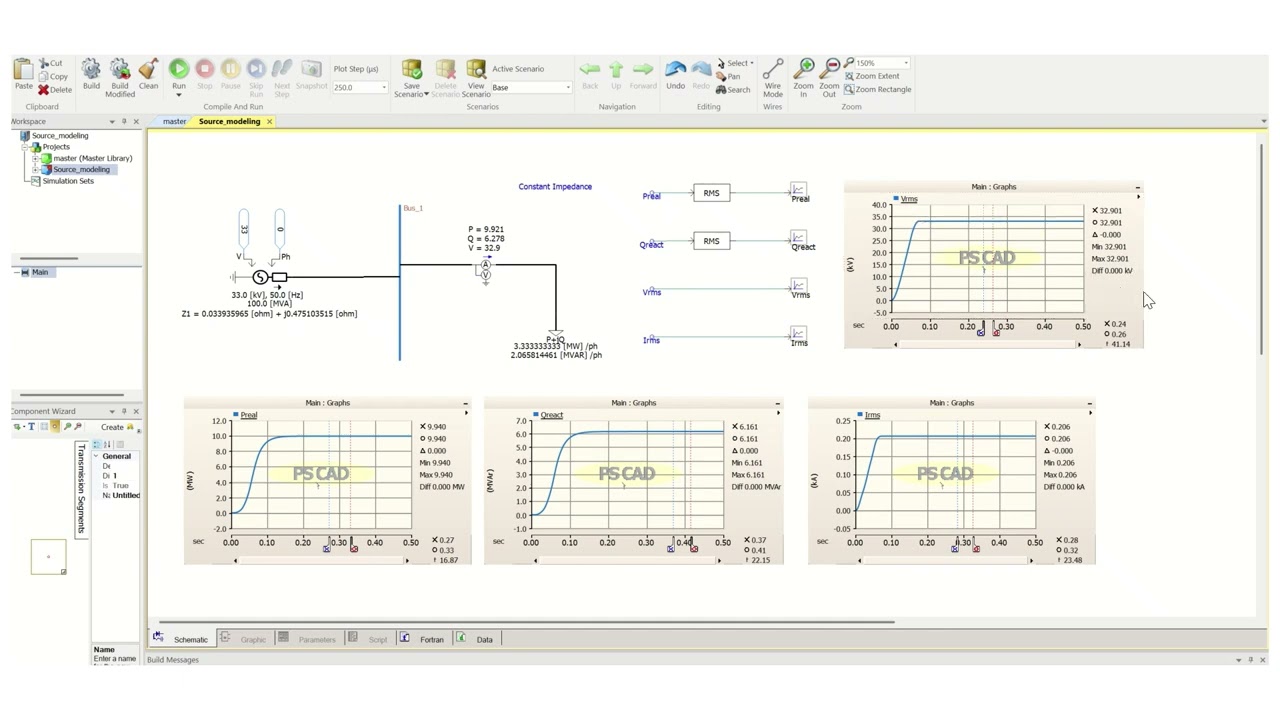
Task: Open the Active Scenario Base dropdown
Action: click(568, 88)
